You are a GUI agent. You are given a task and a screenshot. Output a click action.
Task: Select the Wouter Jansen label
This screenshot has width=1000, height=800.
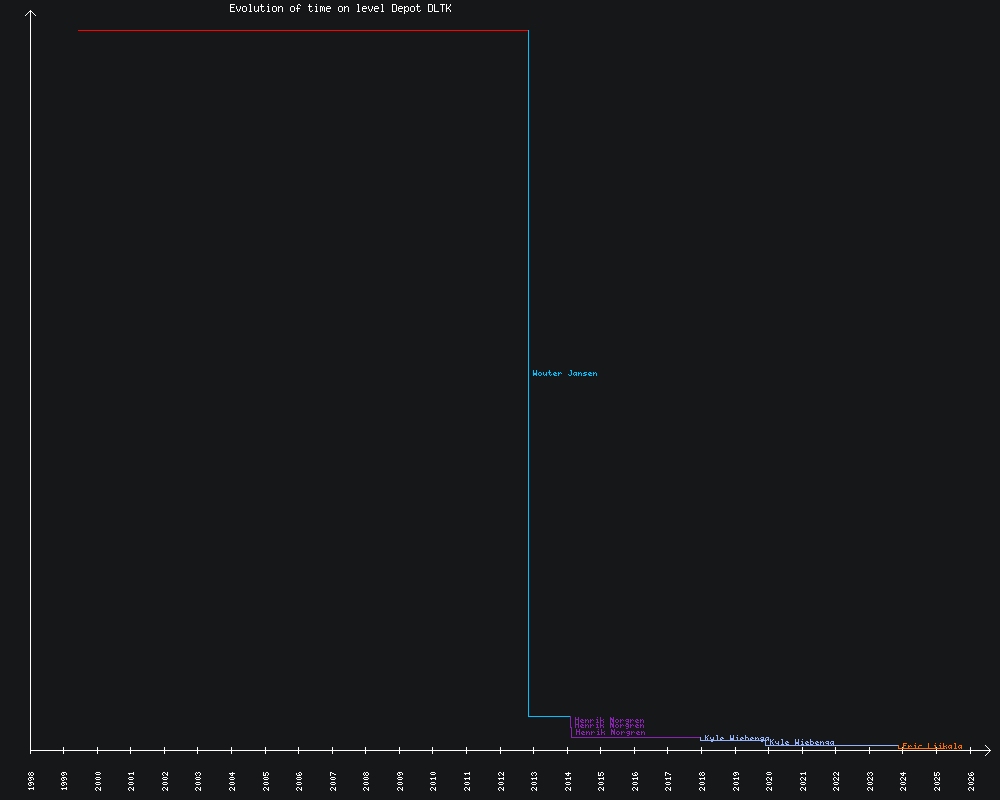pos(565,374)
